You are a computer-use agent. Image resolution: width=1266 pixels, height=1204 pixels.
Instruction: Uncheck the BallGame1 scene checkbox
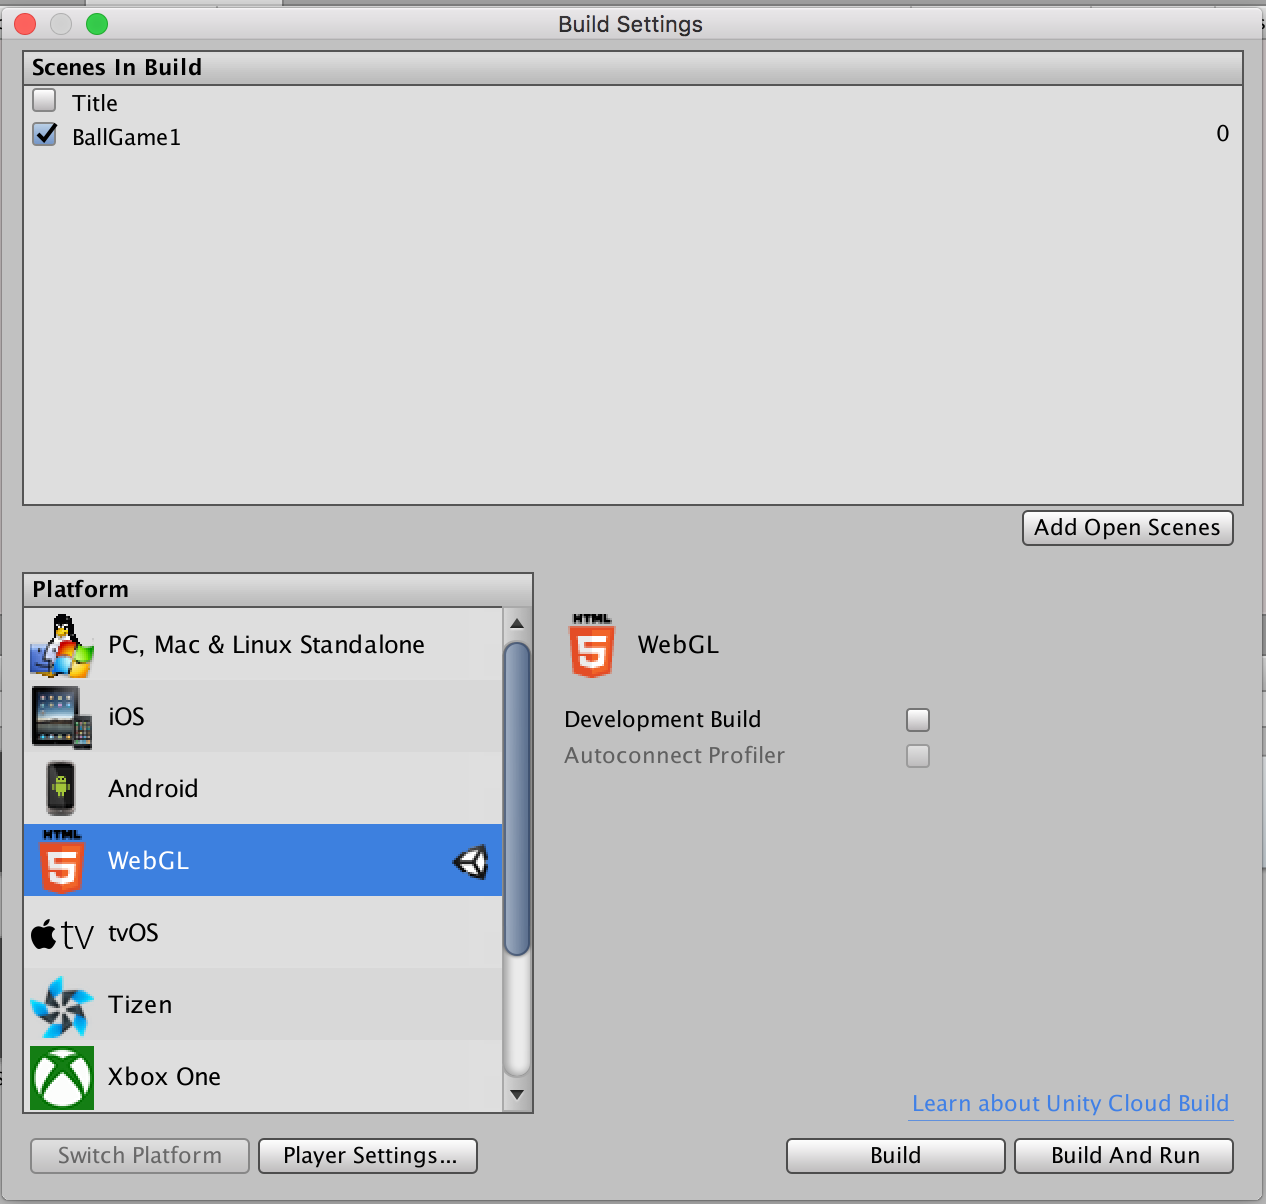44,134
